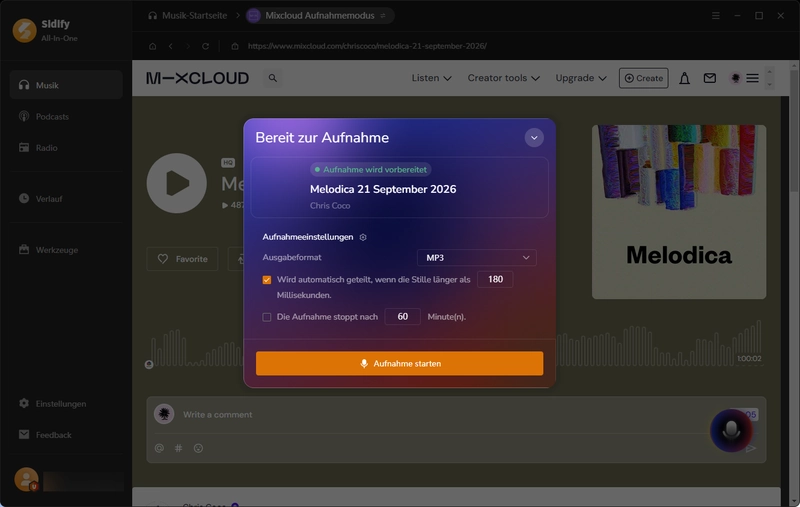Click the mixcloud URL address field

(367, 46)
